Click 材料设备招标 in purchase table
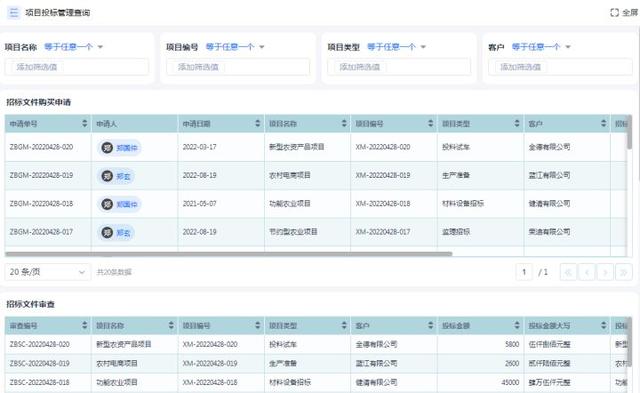 [463, 203]
